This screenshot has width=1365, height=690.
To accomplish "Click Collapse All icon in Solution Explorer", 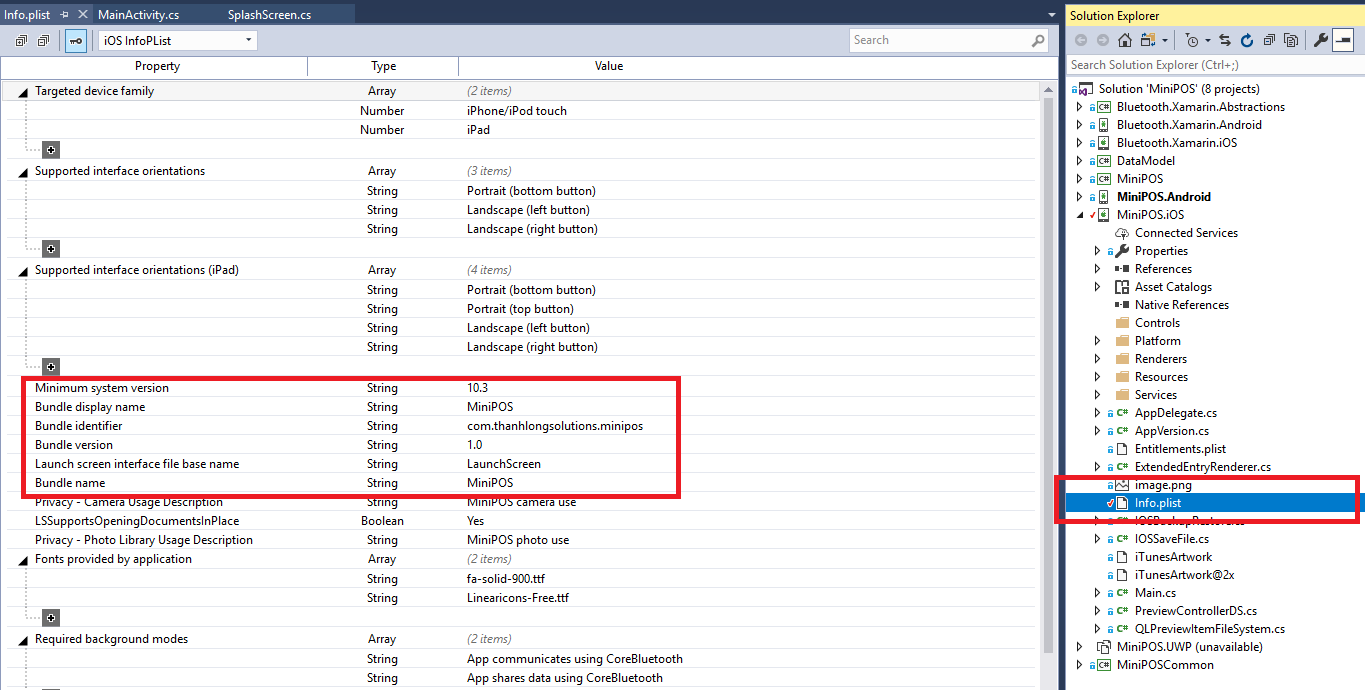I will 1269,40.
